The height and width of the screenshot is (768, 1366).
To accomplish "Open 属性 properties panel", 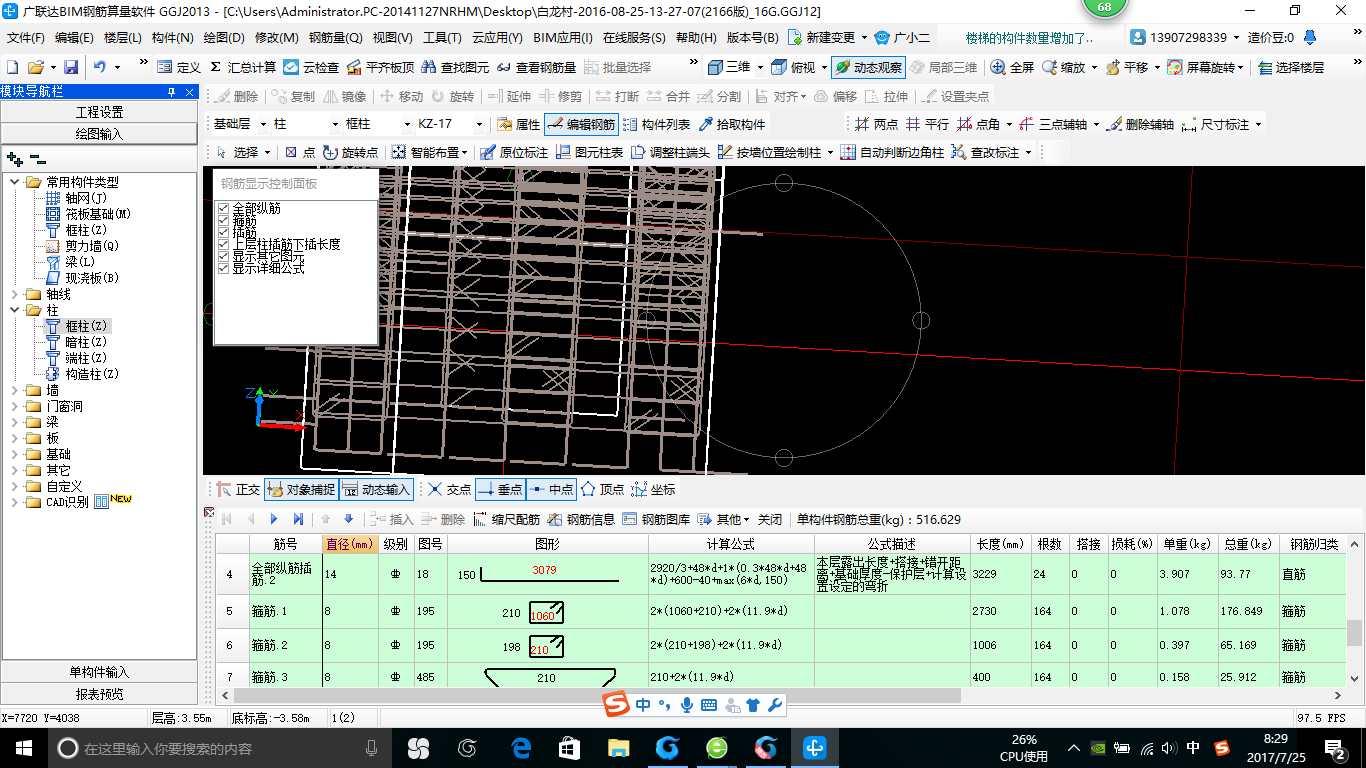I will 518,125.
